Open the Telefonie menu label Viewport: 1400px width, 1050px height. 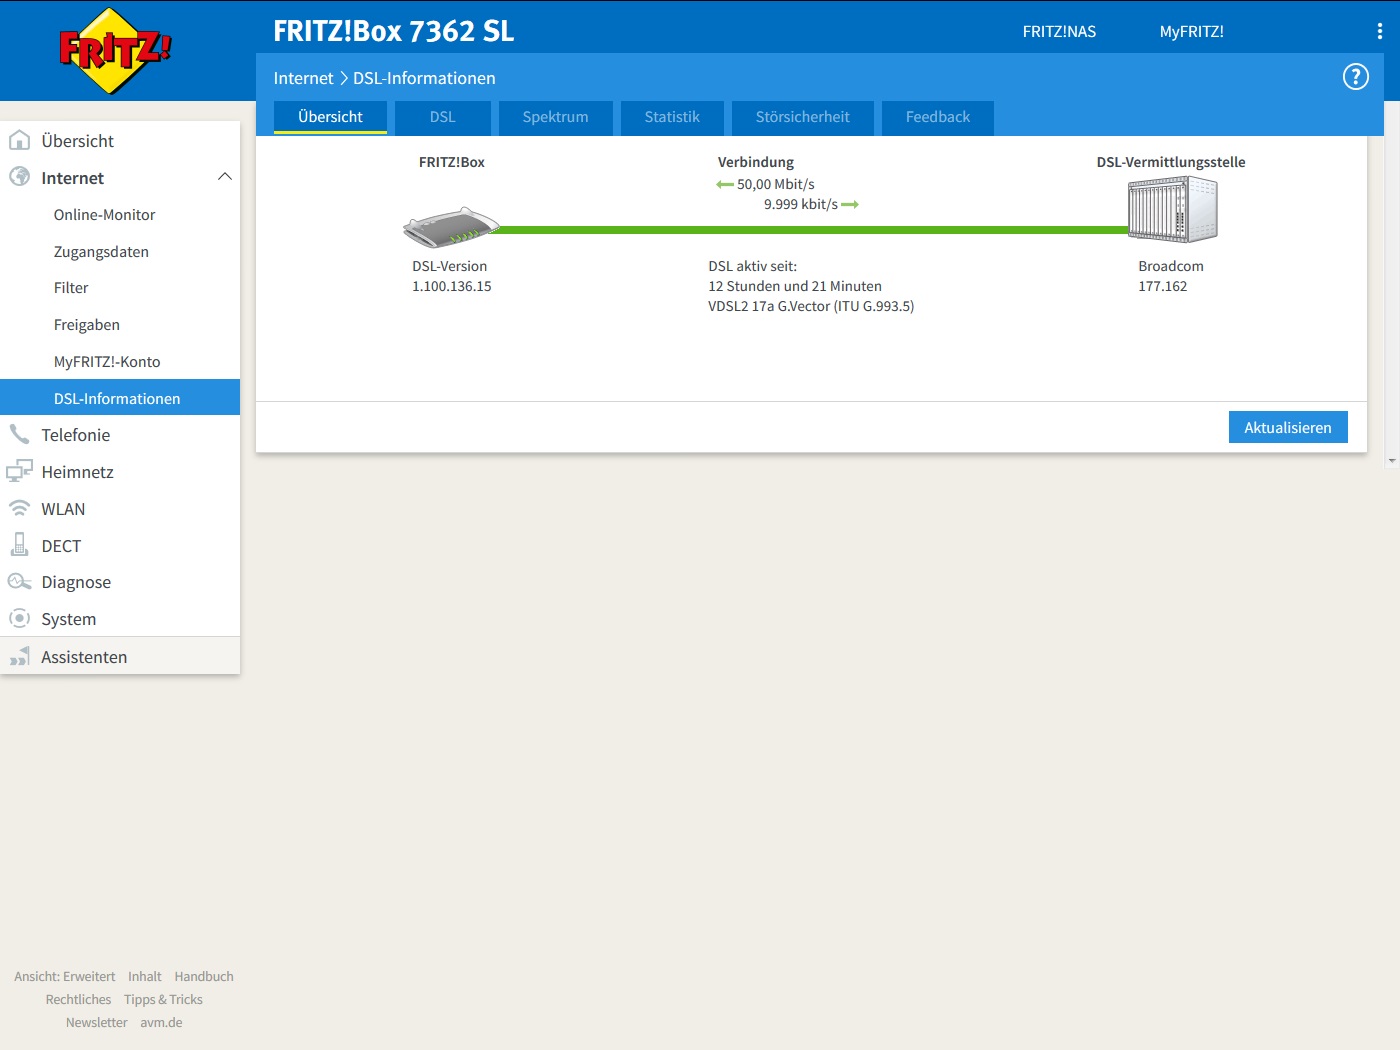tap(75, 435)
